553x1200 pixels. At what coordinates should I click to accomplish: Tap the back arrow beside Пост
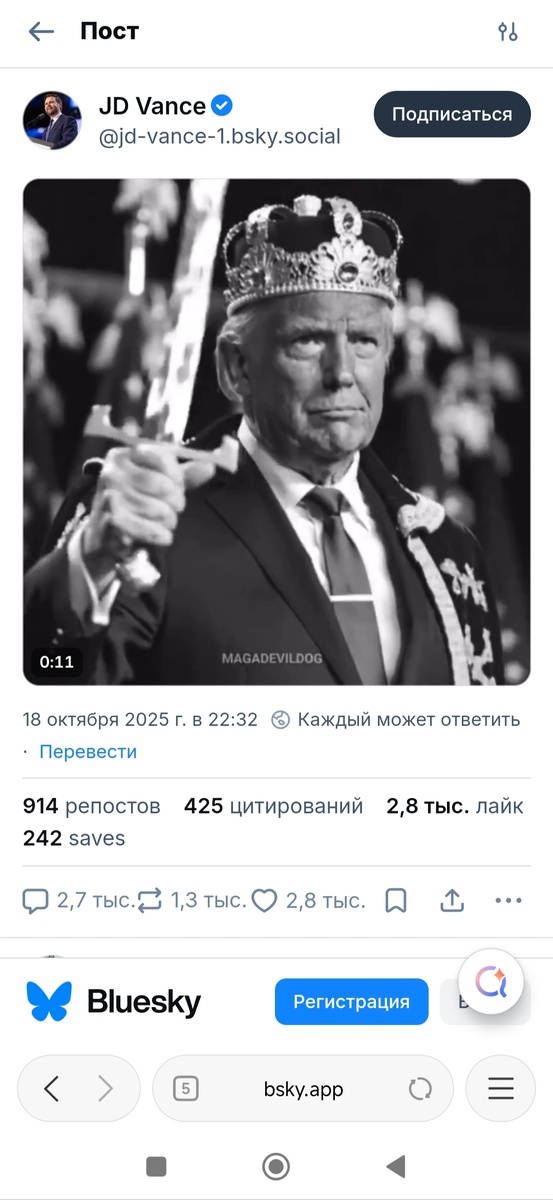pyautogui.click(x=41, y=31)
